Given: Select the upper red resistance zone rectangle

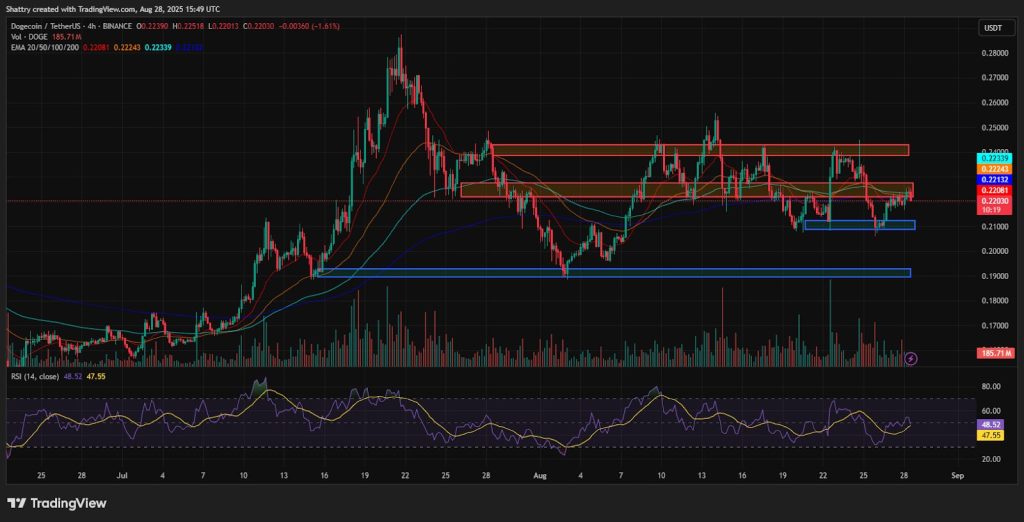Looking at the screenshot, I should click(700, 150).
